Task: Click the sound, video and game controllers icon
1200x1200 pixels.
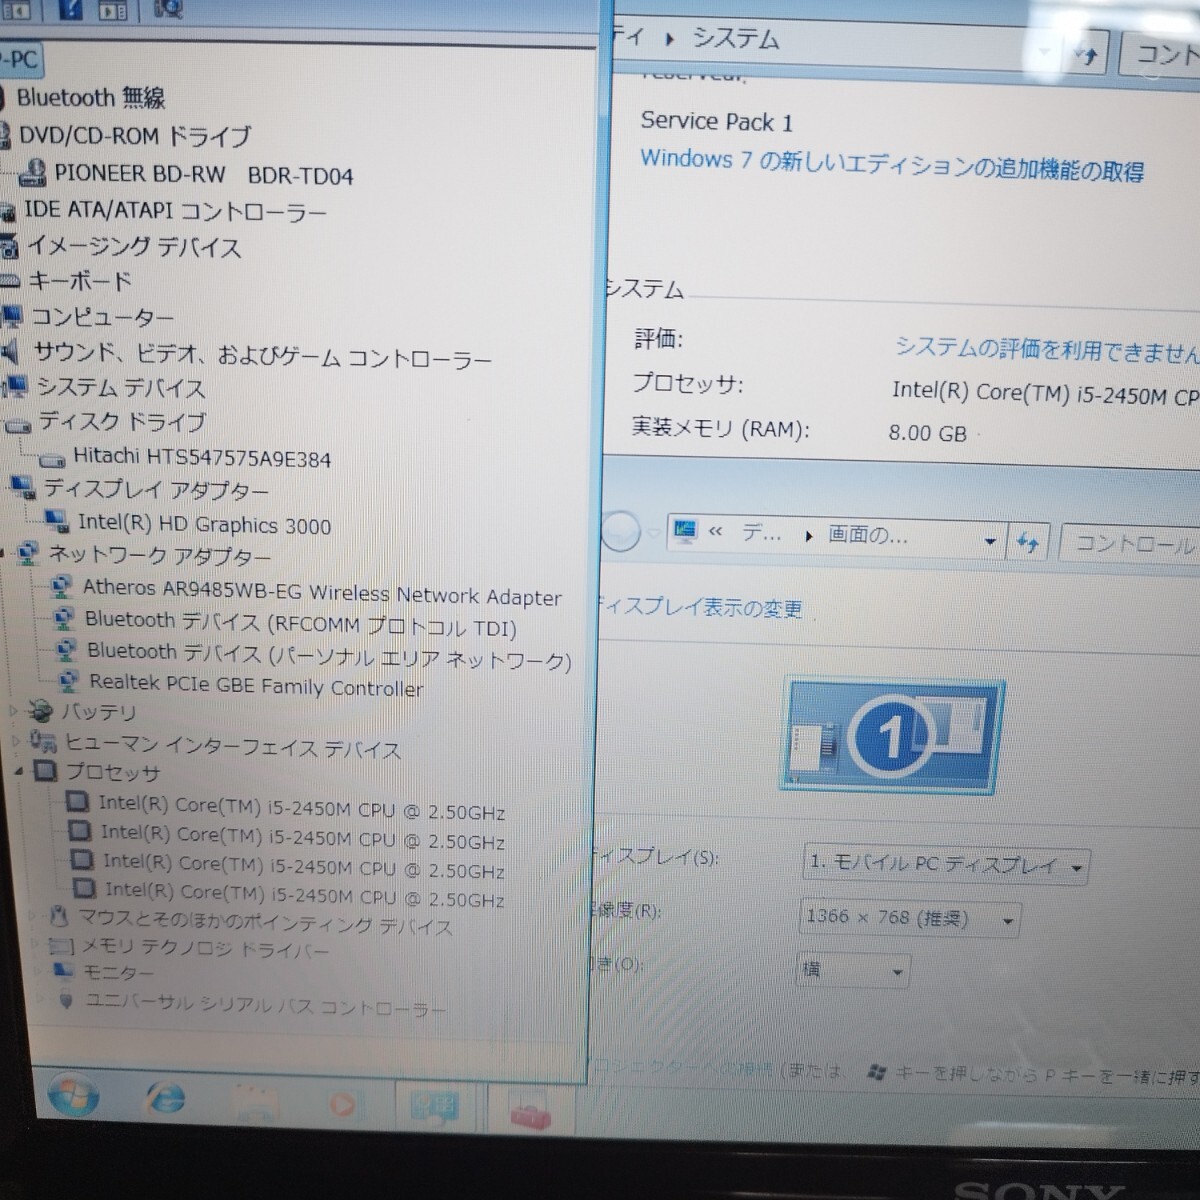Action: 10,351
